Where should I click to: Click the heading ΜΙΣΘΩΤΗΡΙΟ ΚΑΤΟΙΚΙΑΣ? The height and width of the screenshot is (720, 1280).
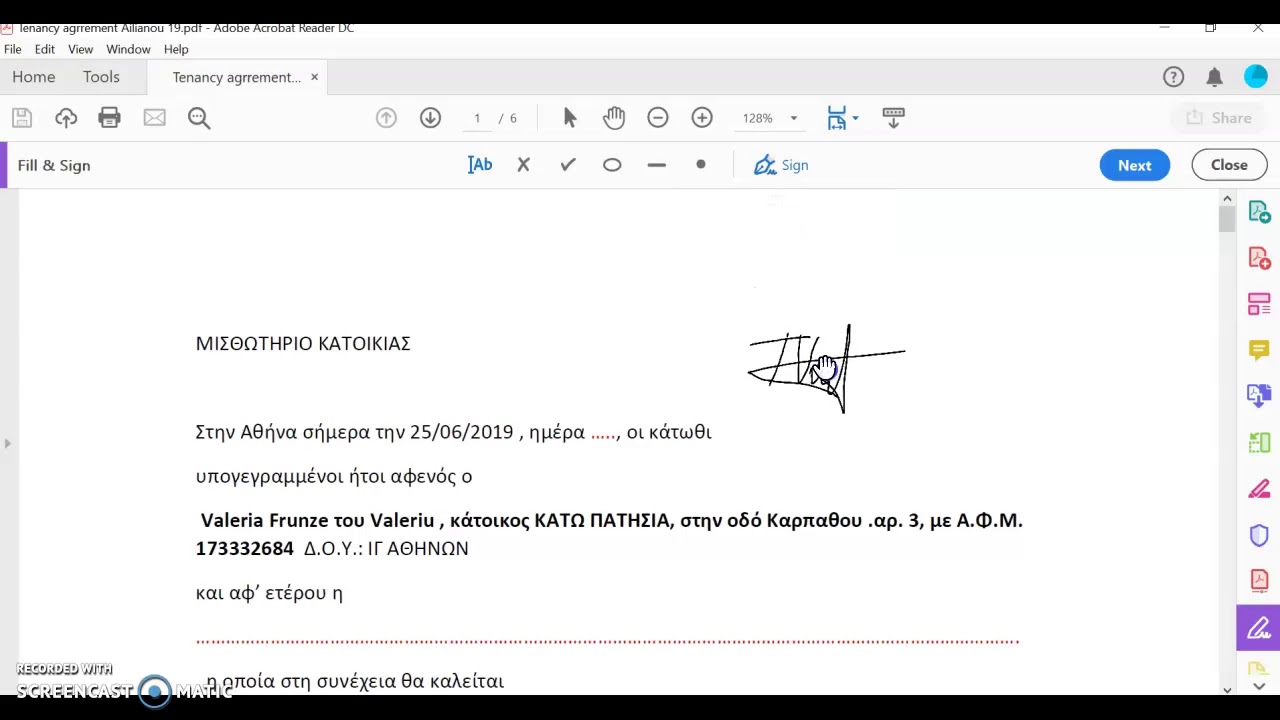pos(303,343)
